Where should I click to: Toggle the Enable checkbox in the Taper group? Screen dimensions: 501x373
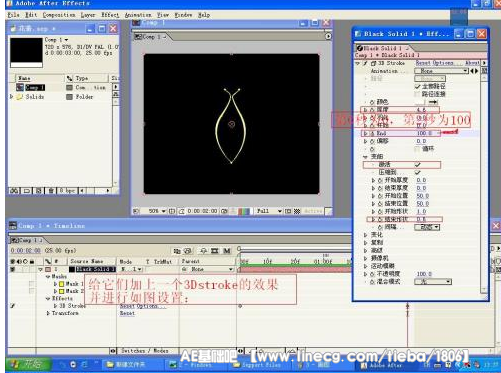point(418,165)
